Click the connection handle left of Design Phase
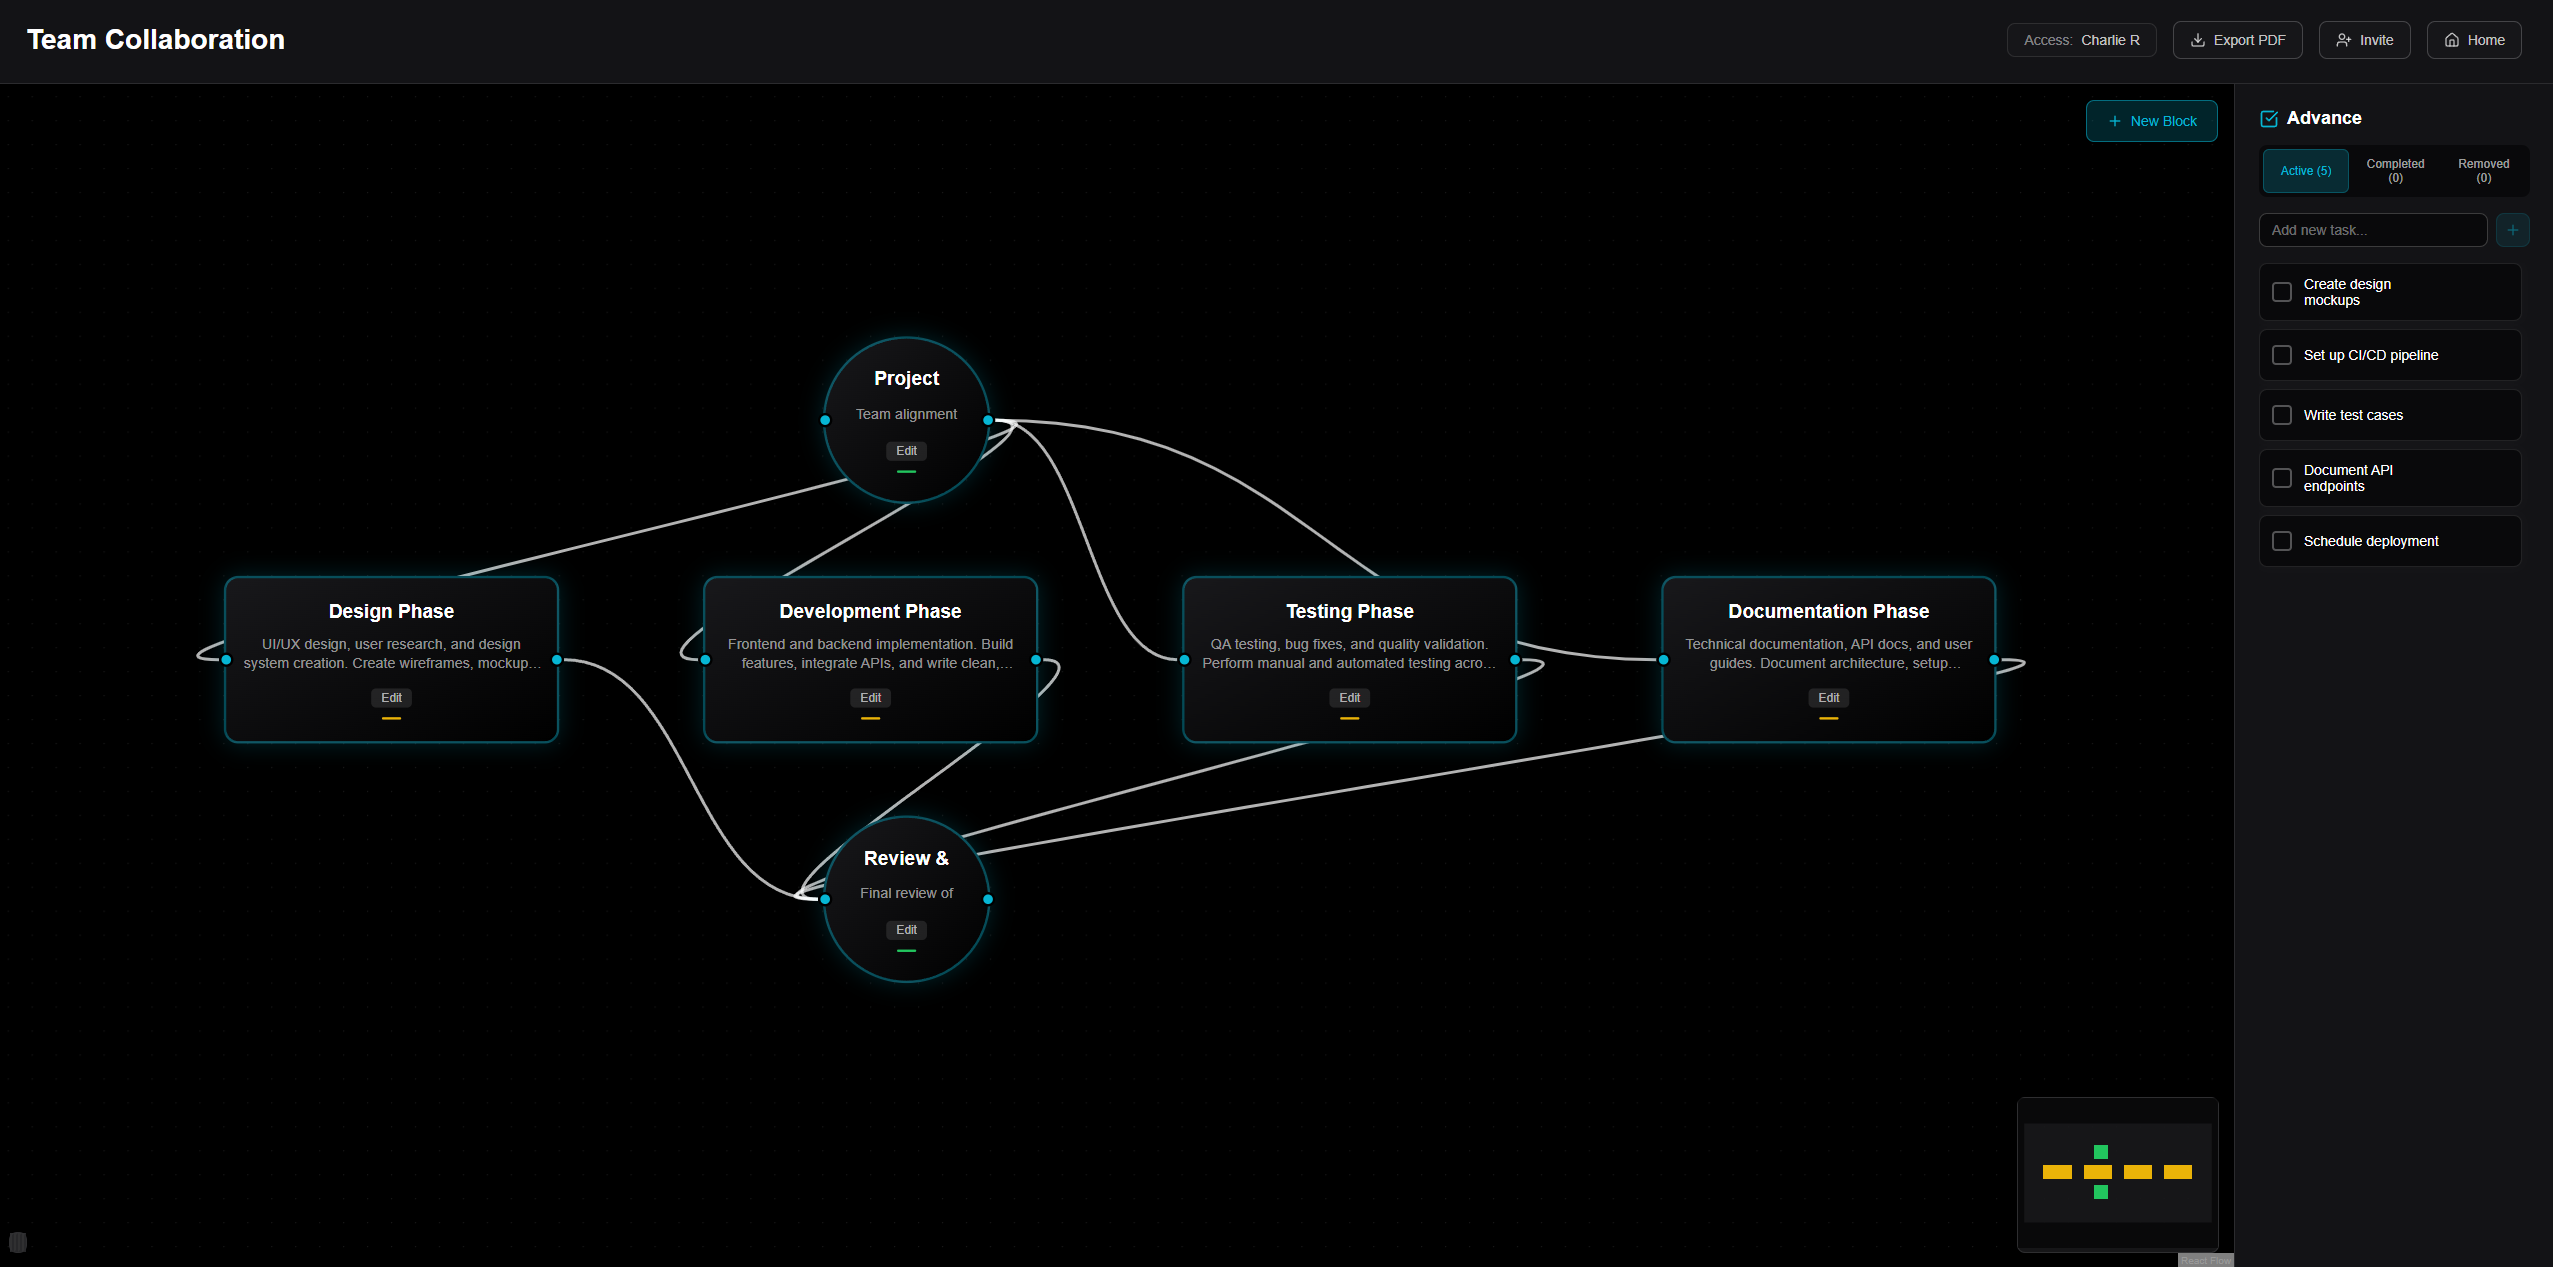 [x=224, y=659]
